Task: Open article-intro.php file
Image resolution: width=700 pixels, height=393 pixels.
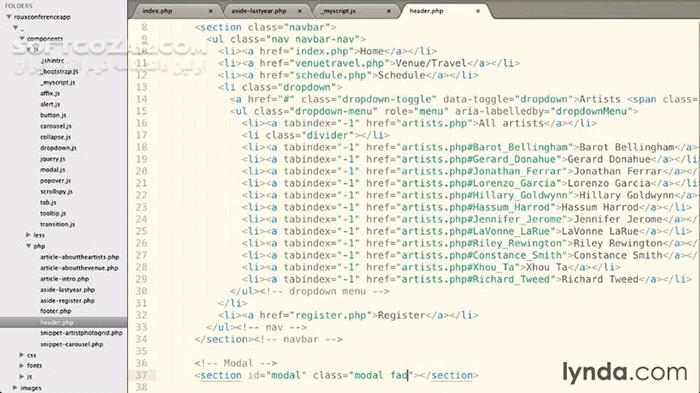Action: 64,279
